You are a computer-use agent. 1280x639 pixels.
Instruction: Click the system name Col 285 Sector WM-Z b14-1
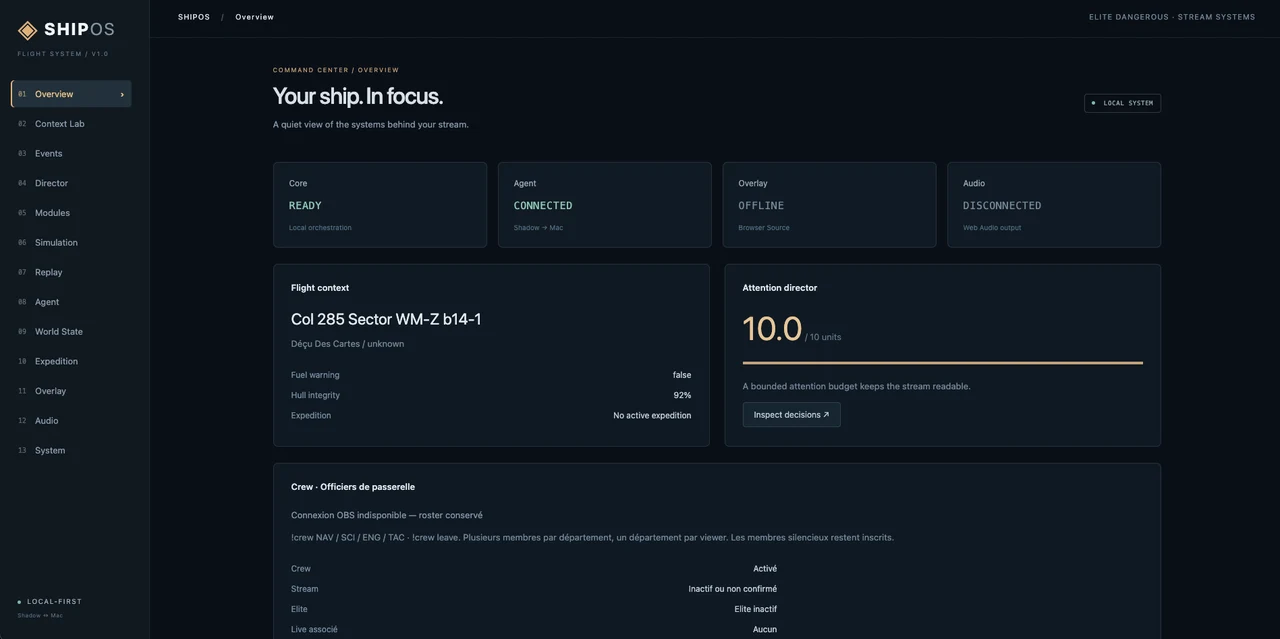[x=386, y=319]
